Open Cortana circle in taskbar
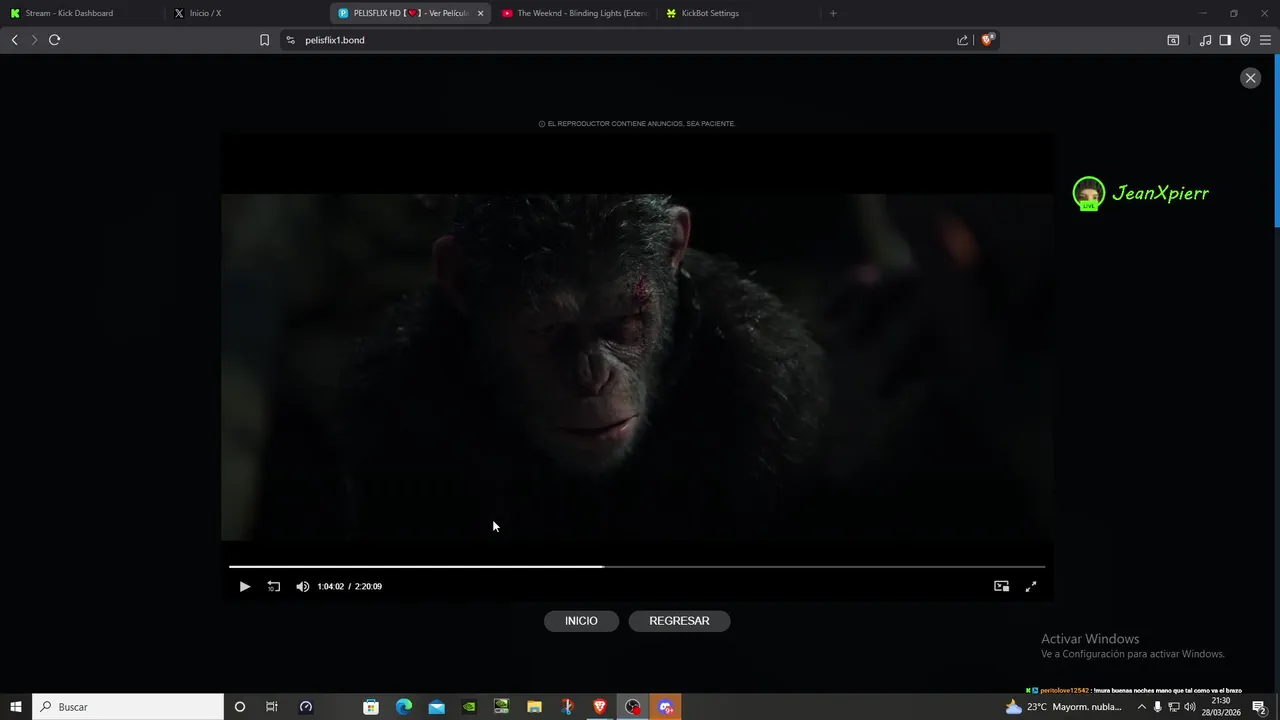This screenshot has width=1280, height=720. [x=239, y=707]
